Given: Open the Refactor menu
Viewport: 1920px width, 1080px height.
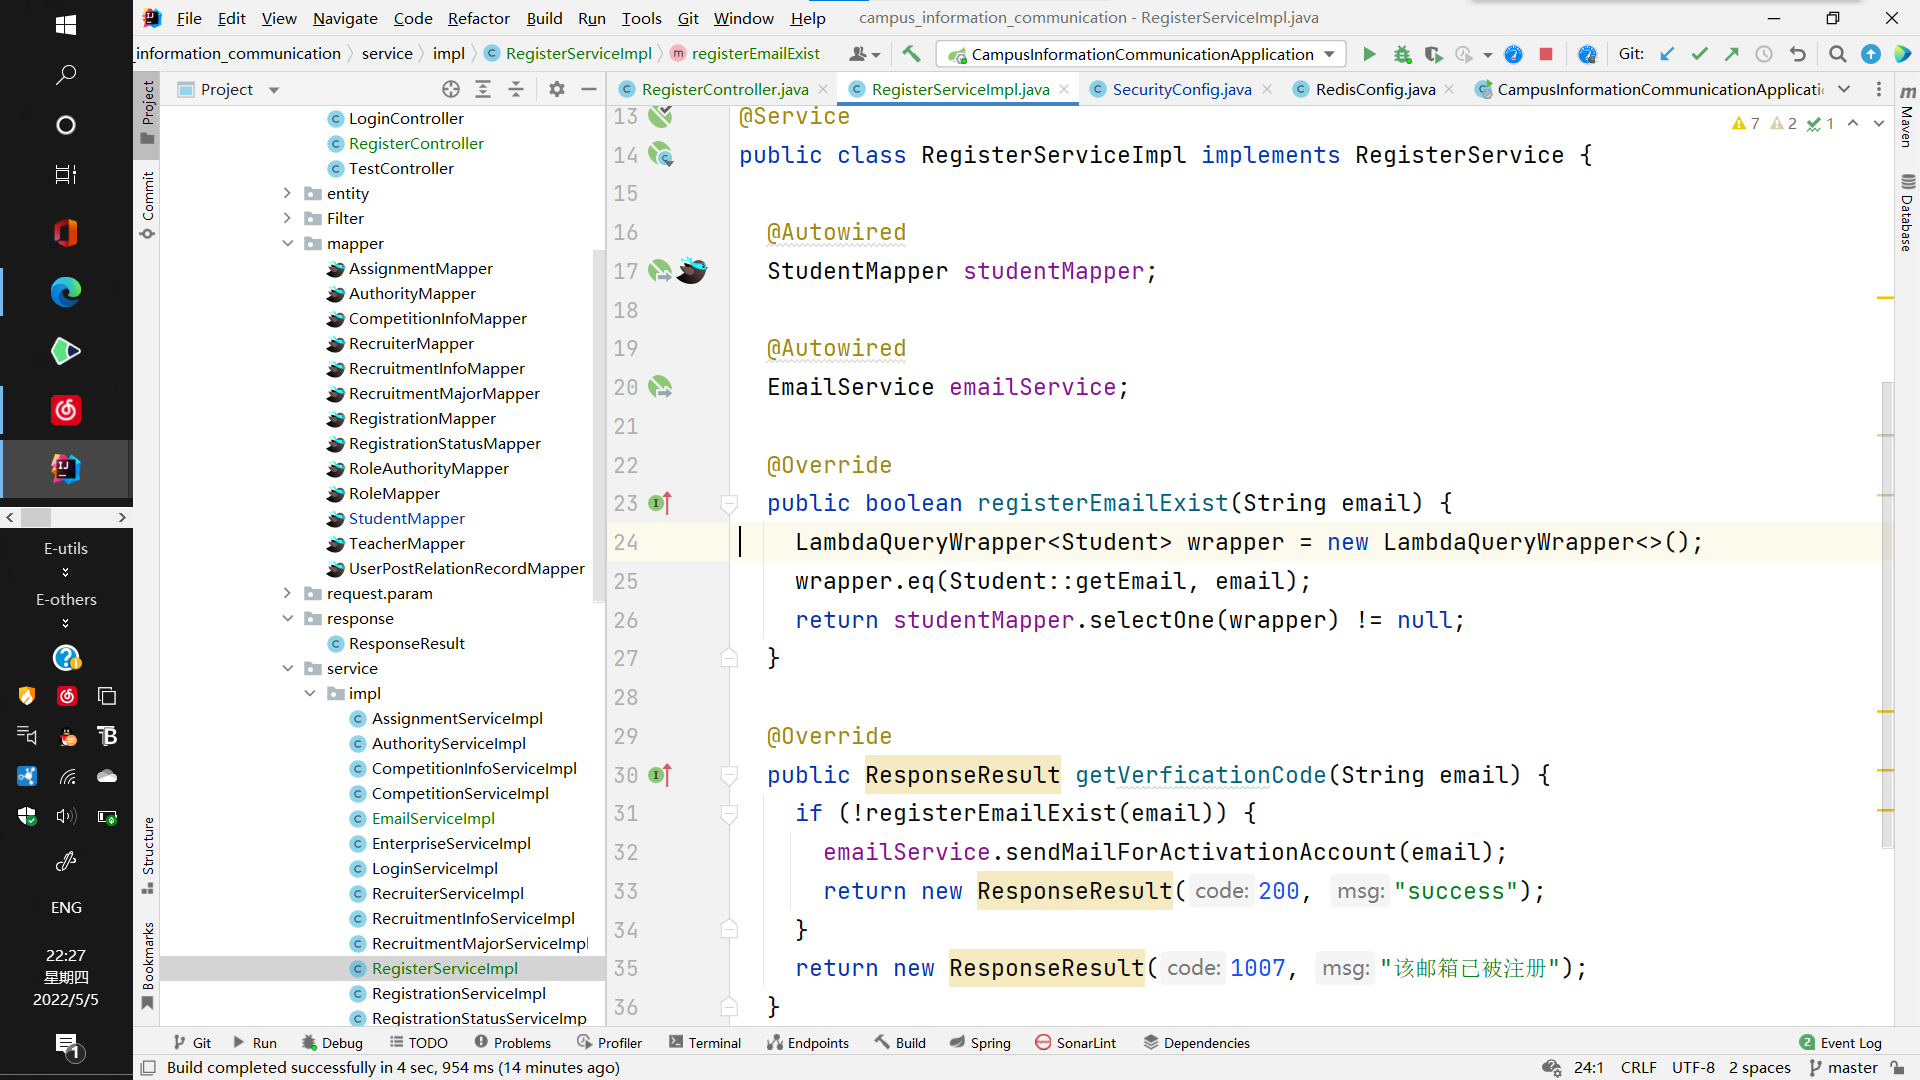Looking at the screenshot, I should point(478,18).
